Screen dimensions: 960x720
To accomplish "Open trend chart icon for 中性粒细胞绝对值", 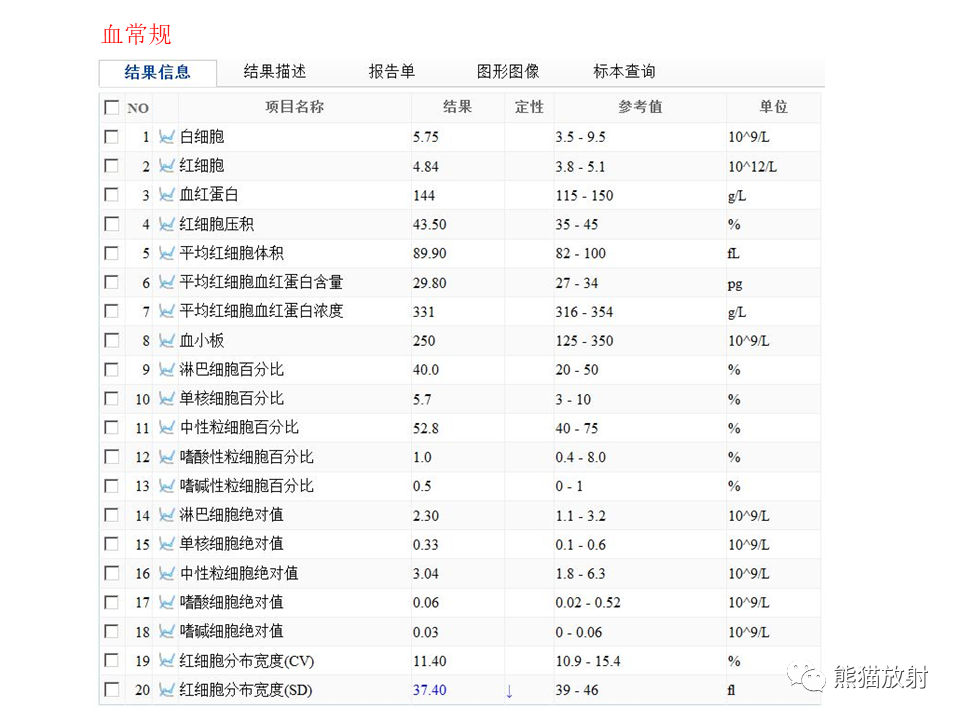I will 167,573.
